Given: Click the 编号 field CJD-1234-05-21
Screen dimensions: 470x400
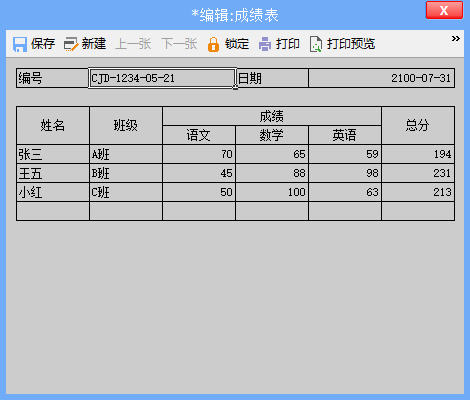Looking at the screenshot, I should [x=162, y=78].
